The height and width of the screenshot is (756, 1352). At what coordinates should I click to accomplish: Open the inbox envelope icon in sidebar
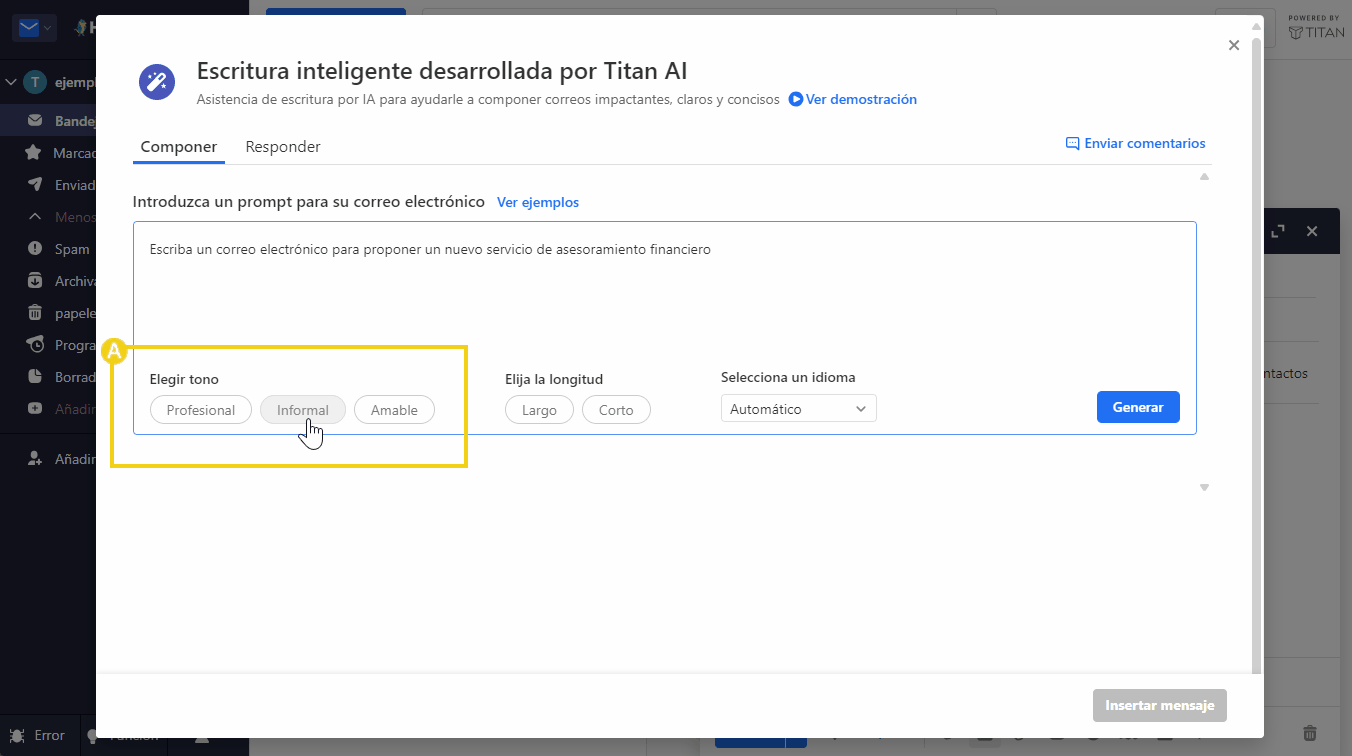[35, 121]
